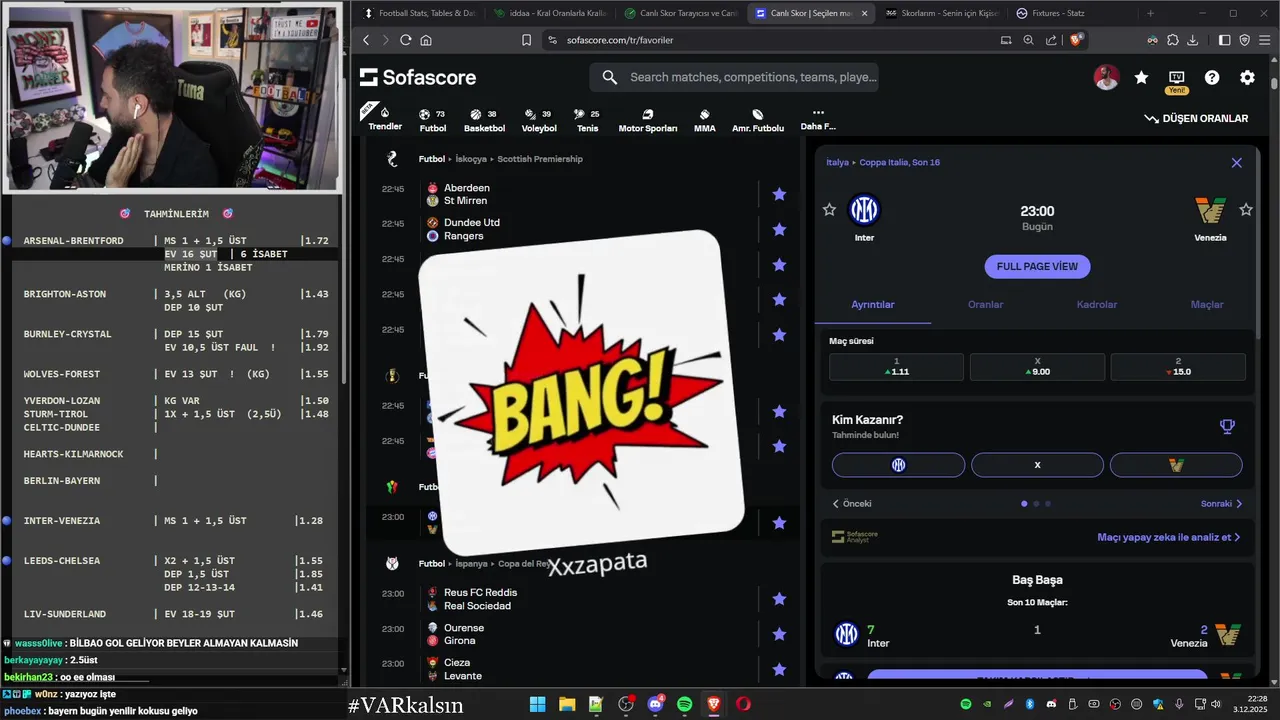The image size is (1280, 720).
Task: Toggle favorite star for Ourense vs Girona
Action: tap(779, 634)
